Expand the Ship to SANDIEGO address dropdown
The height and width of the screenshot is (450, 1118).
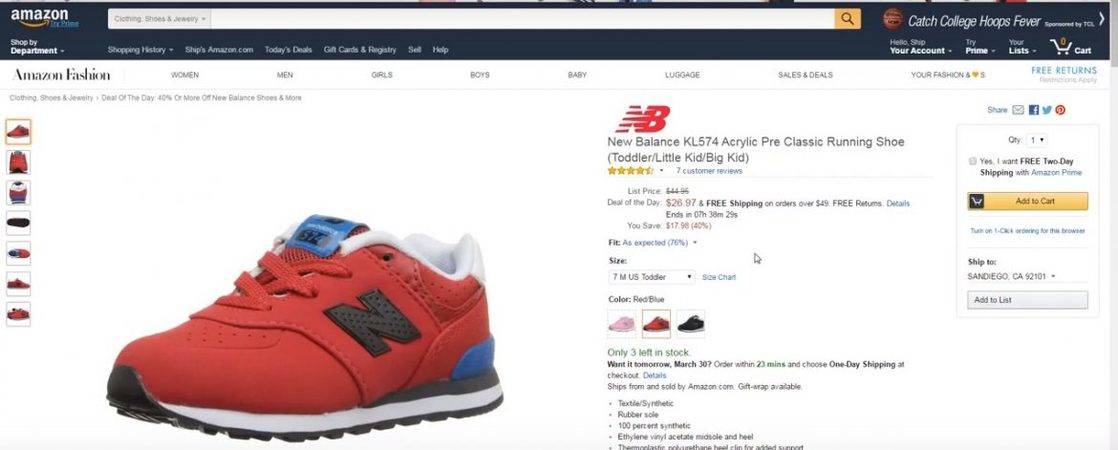[x=1011, y=276]
